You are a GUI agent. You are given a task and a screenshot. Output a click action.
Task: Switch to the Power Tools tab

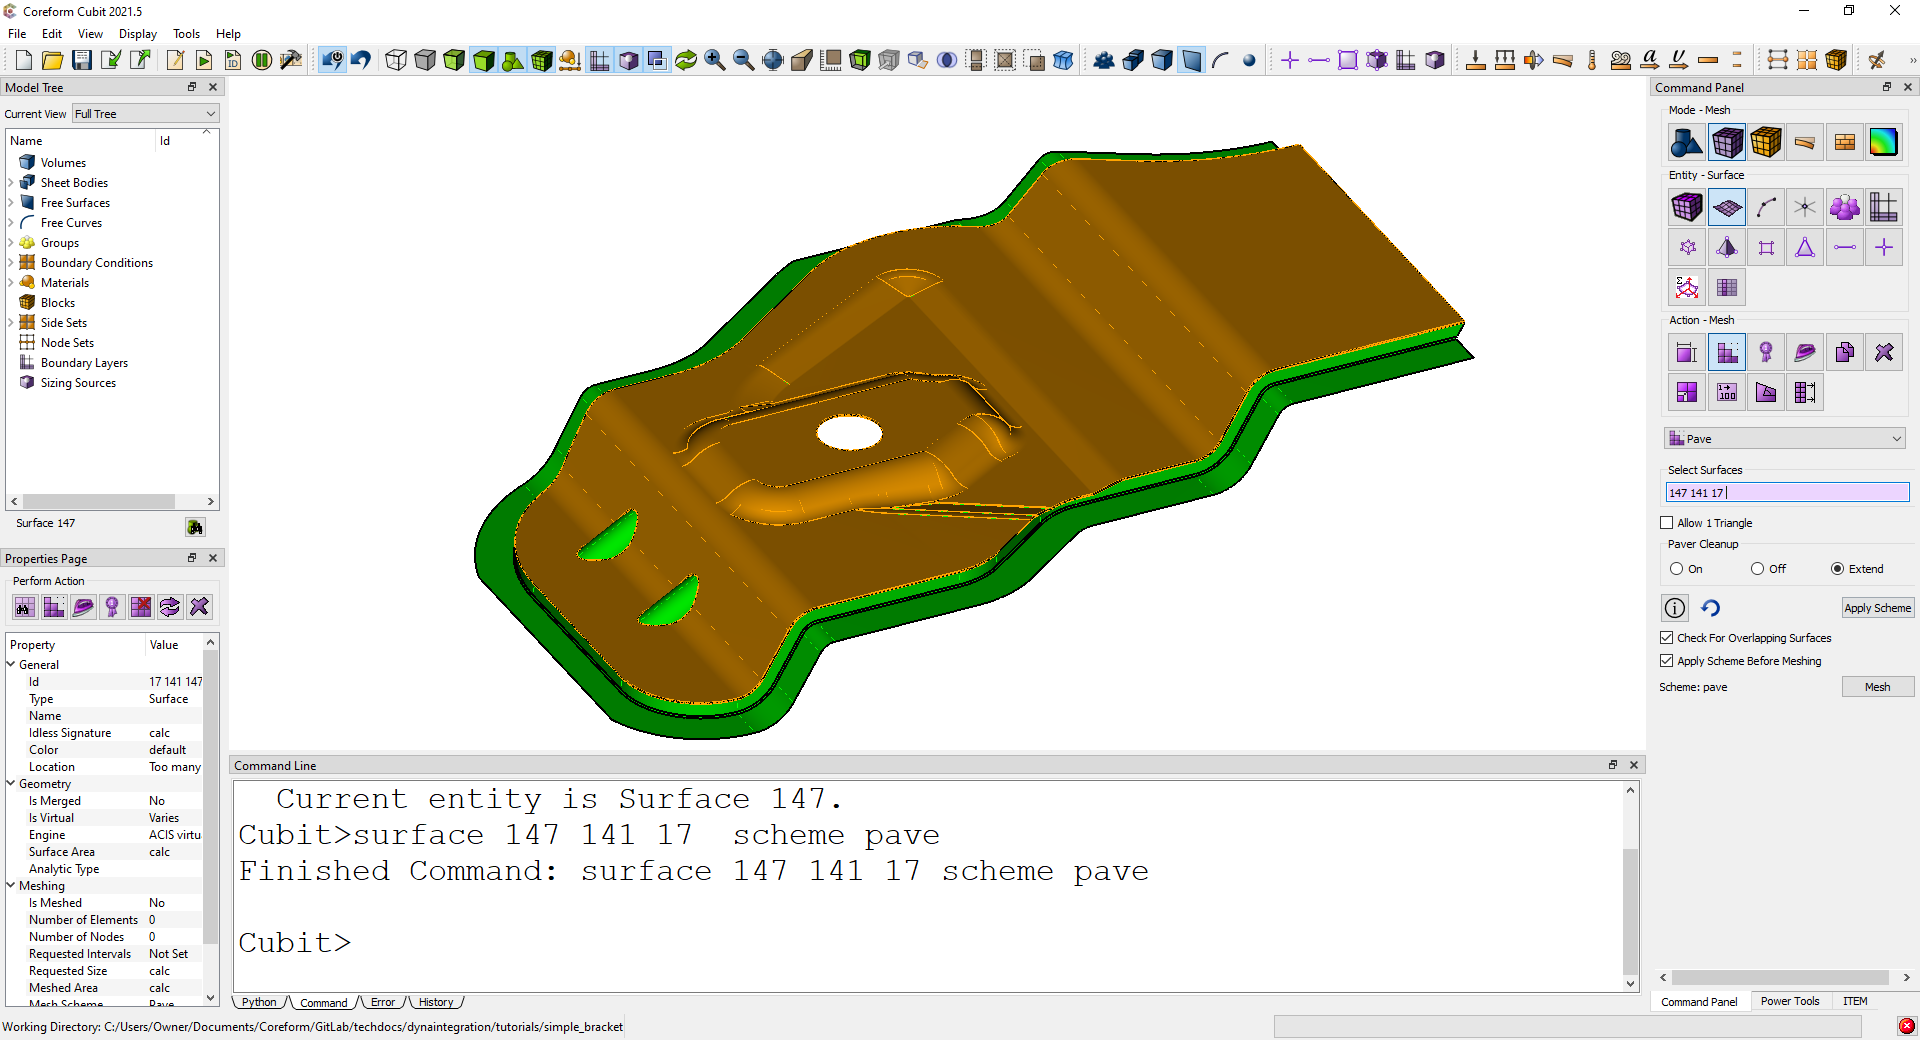coord(1789,1001)
